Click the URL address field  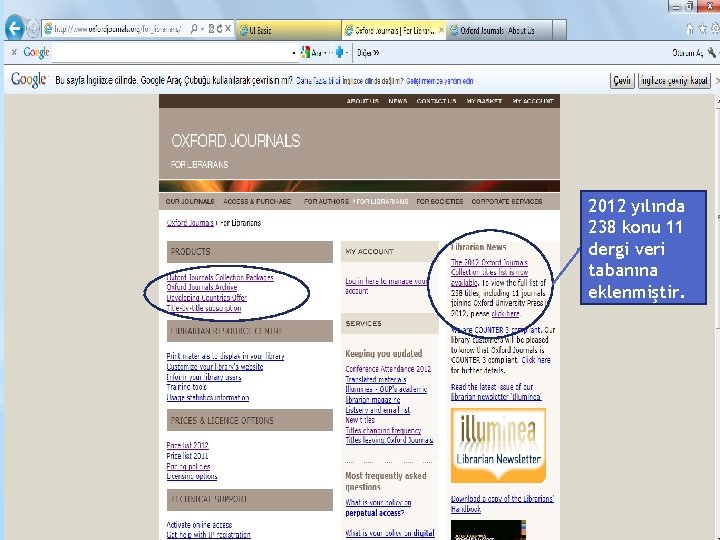tap(117, 29)
